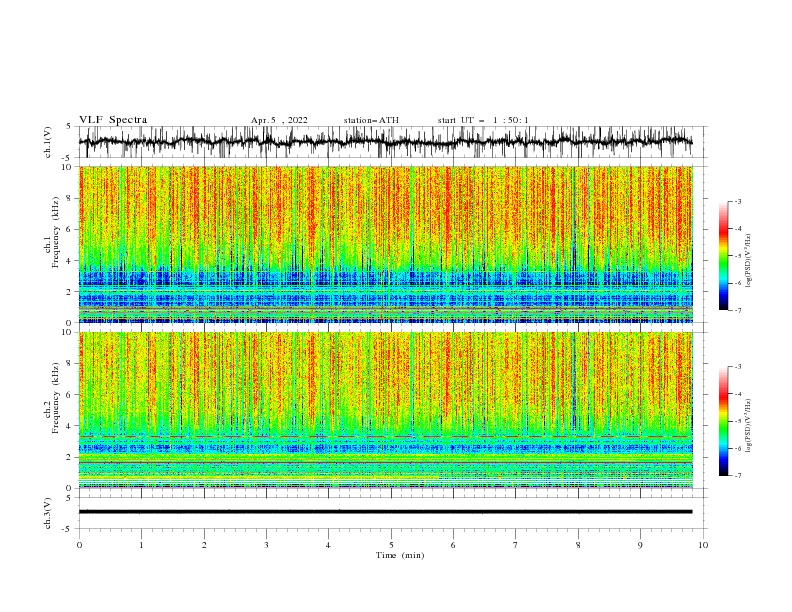Click time axis tick label "9"
The image size is (792, 612).
[x=640, y=545]
